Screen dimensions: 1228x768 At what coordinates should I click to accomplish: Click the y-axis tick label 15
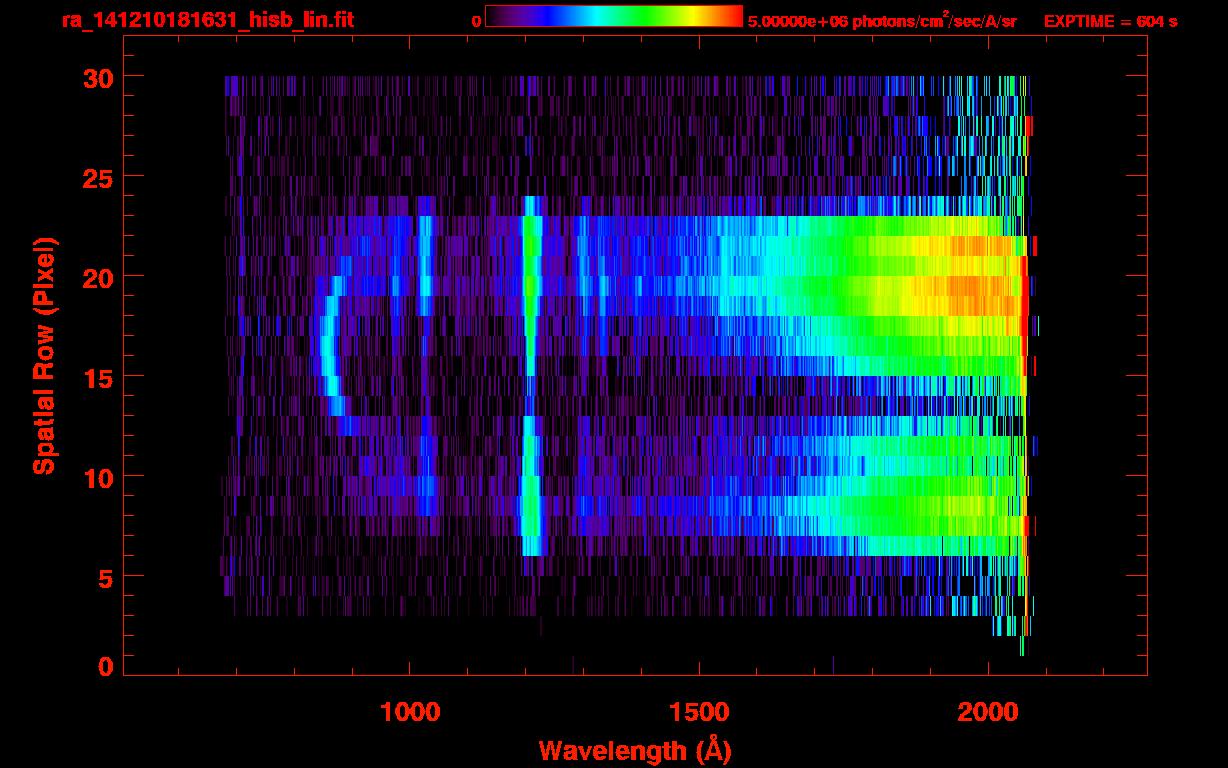point(97,377)
